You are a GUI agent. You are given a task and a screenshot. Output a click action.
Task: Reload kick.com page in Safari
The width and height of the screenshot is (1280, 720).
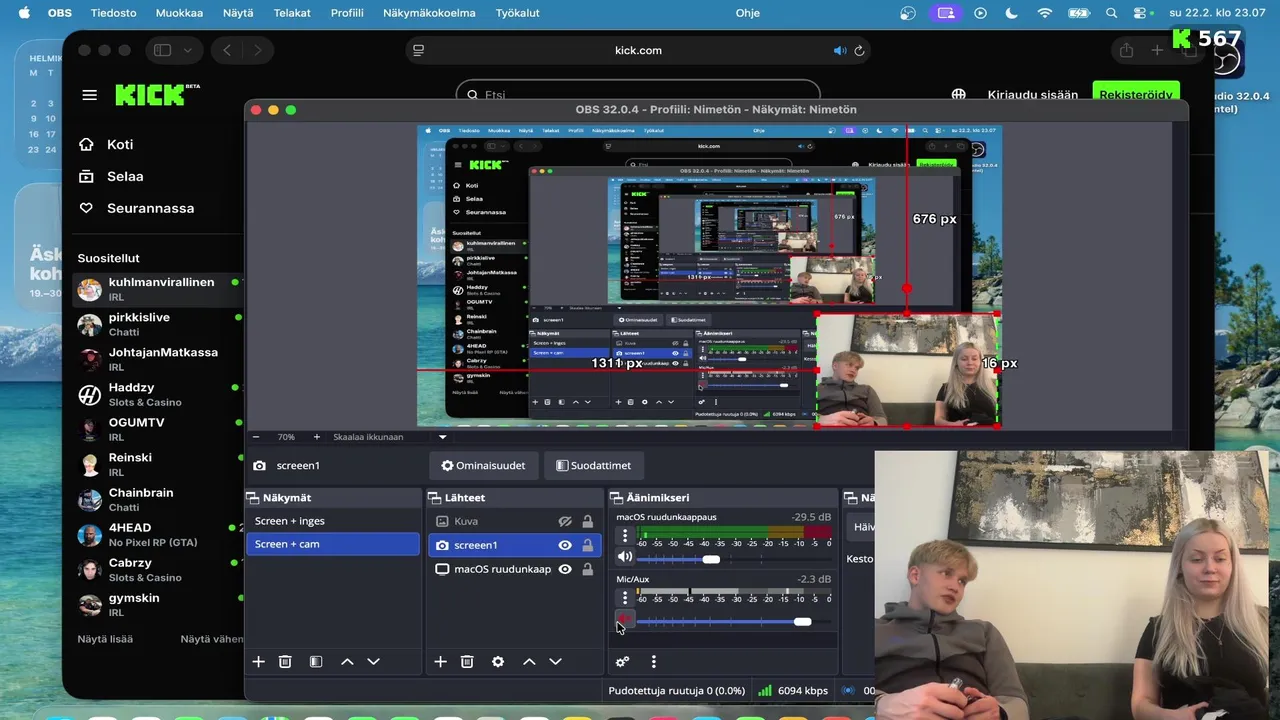[x=859, y=50]
